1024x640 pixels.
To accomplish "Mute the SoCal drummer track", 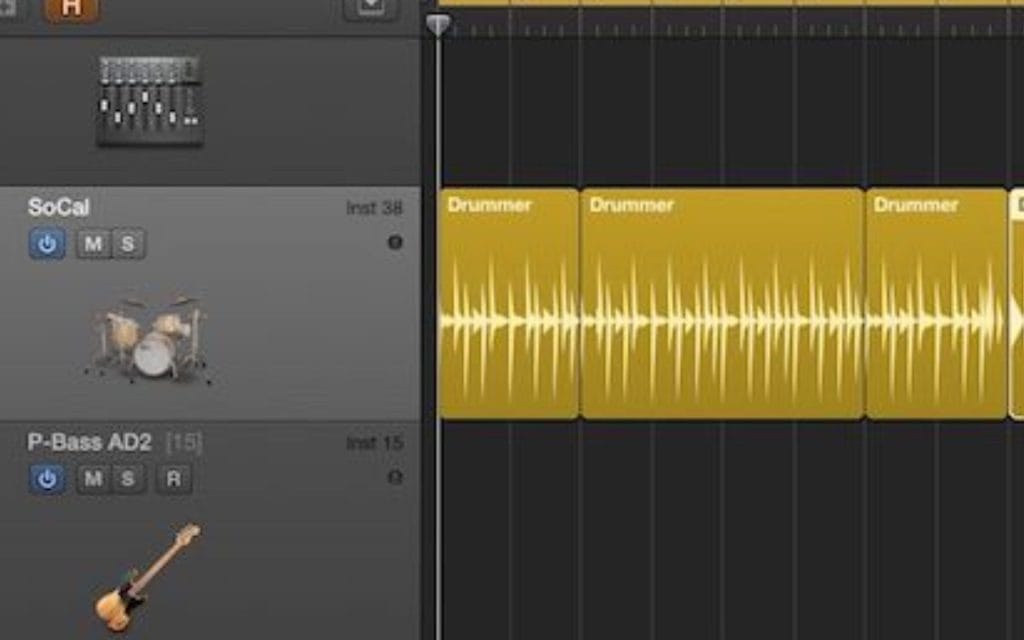I will (x=93, y=243).
